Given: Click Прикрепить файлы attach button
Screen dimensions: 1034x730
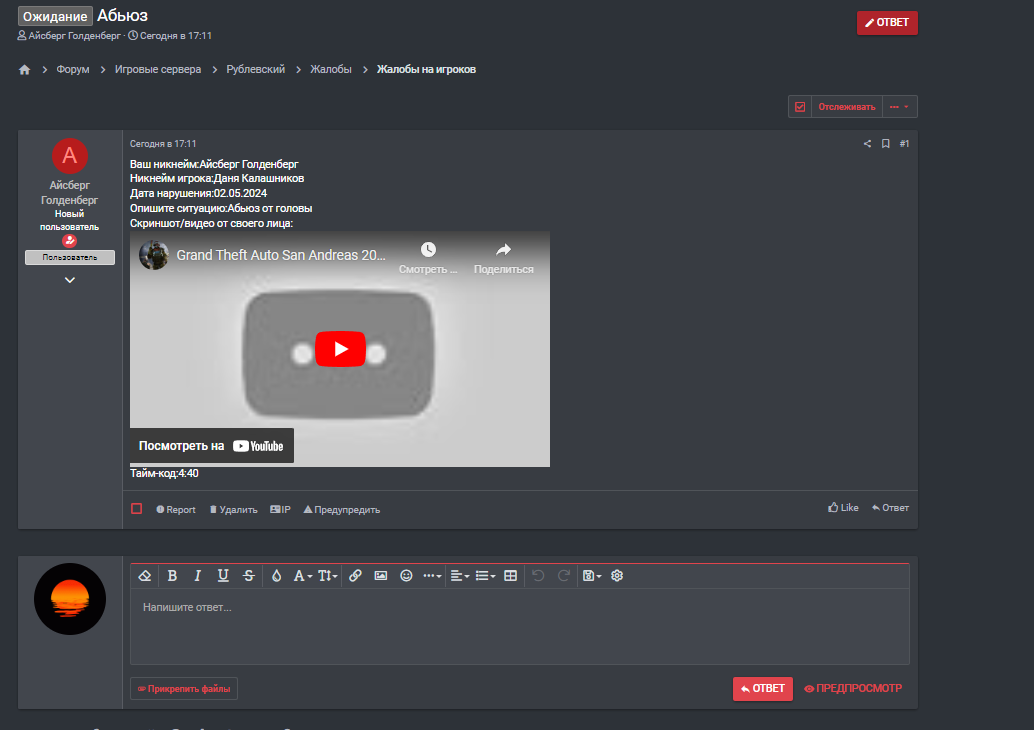Looking at the screenshot, I should pos(184,688).
